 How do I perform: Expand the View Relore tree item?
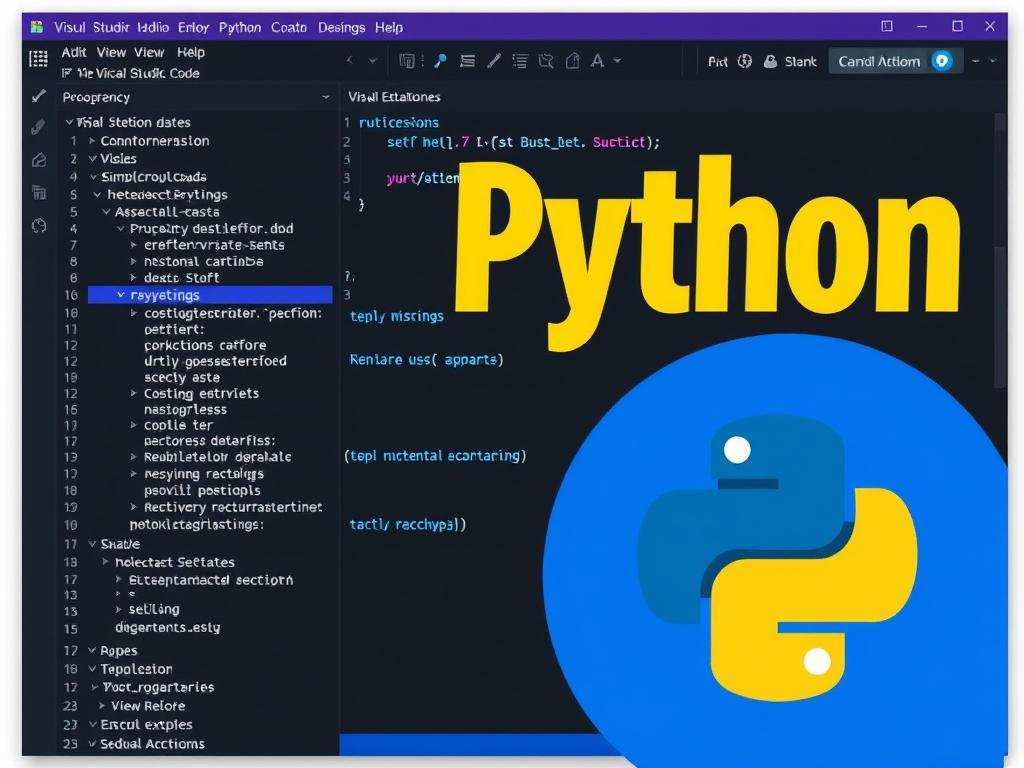coord(102,706)
